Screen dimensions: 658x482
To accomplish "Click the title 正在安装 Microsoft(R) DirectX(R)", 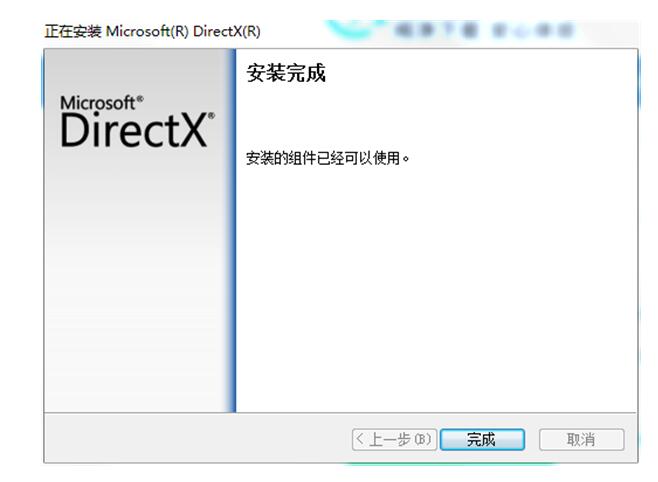I will 152,31.
